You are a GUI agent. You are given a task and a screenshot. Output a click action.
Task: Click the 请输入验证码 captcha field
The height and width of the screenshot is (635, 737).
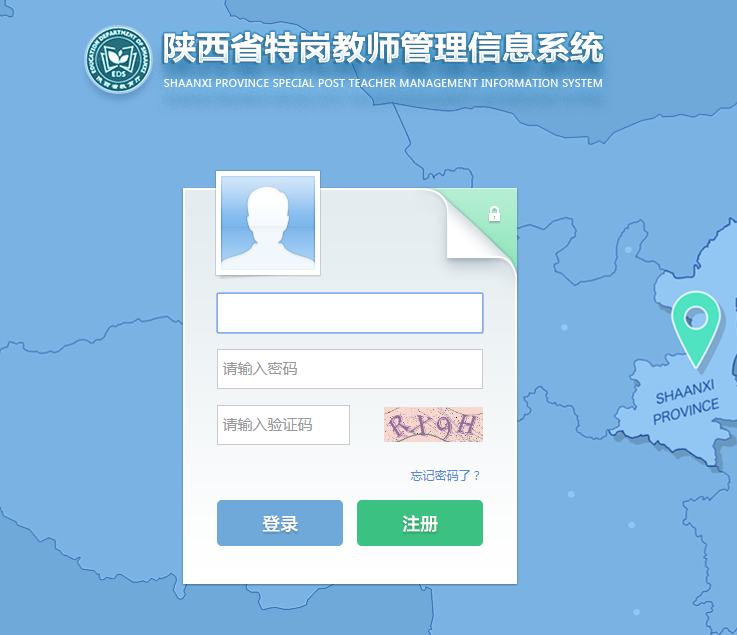283,425
